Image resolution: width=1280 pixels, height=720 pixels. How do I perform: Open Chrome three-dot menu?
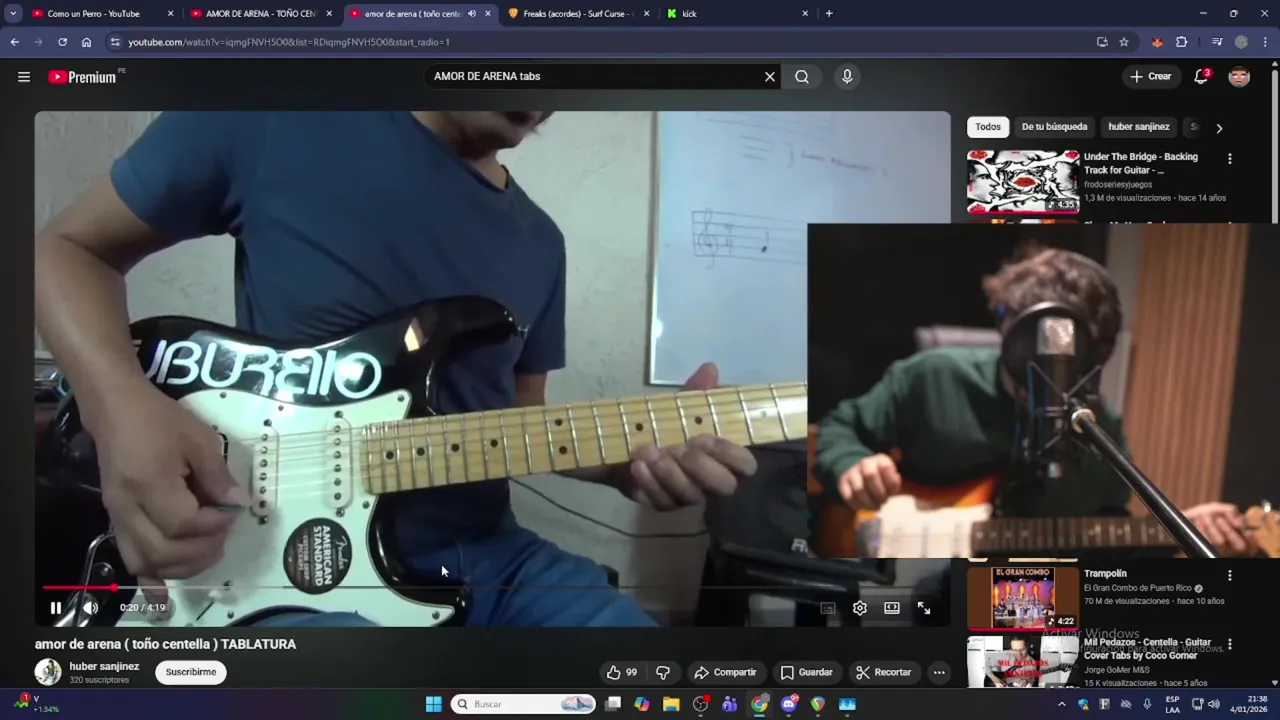pos(1265,42)
